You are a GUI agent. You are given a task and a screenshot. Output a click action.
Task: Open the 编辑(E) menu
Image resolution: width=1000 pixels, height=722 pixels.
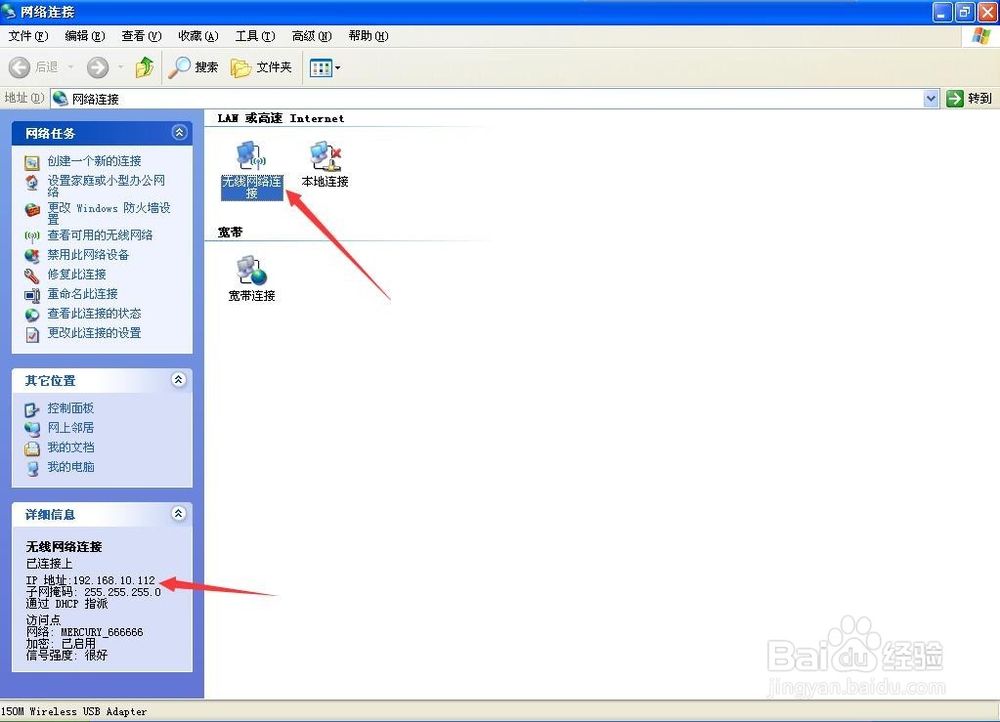click(x=85, y=36)
